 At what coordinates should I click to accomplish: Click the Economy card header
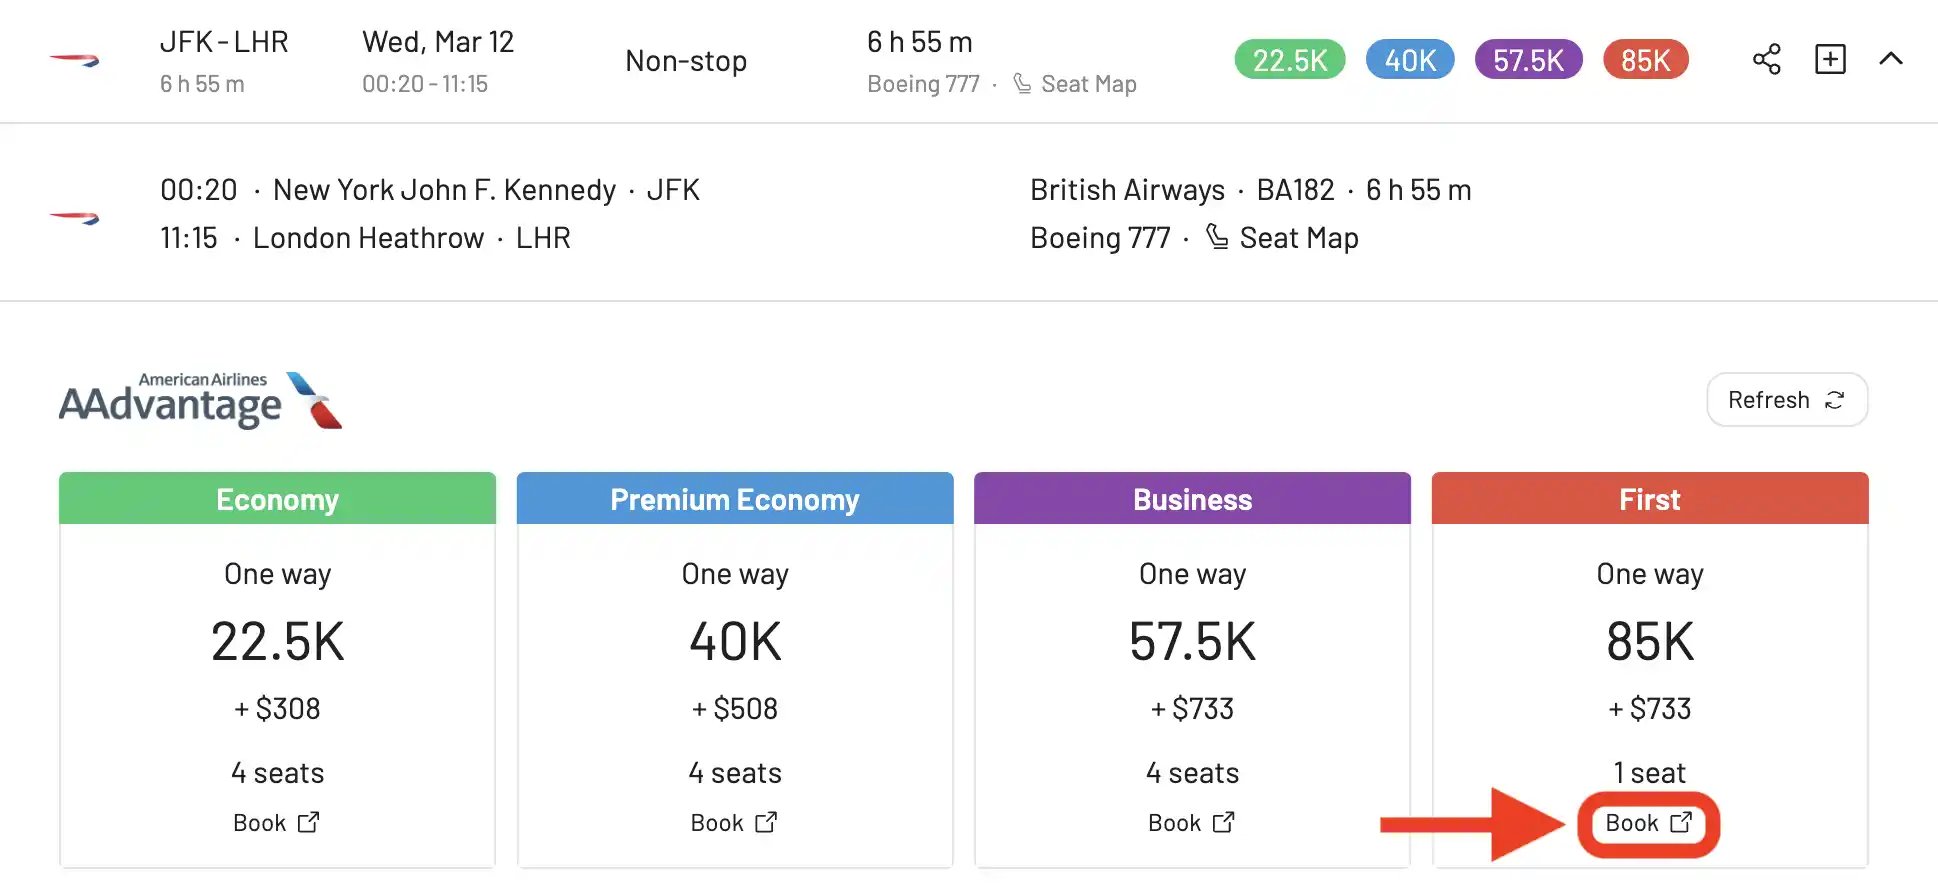pyautogui.click(x=277, y=499)
